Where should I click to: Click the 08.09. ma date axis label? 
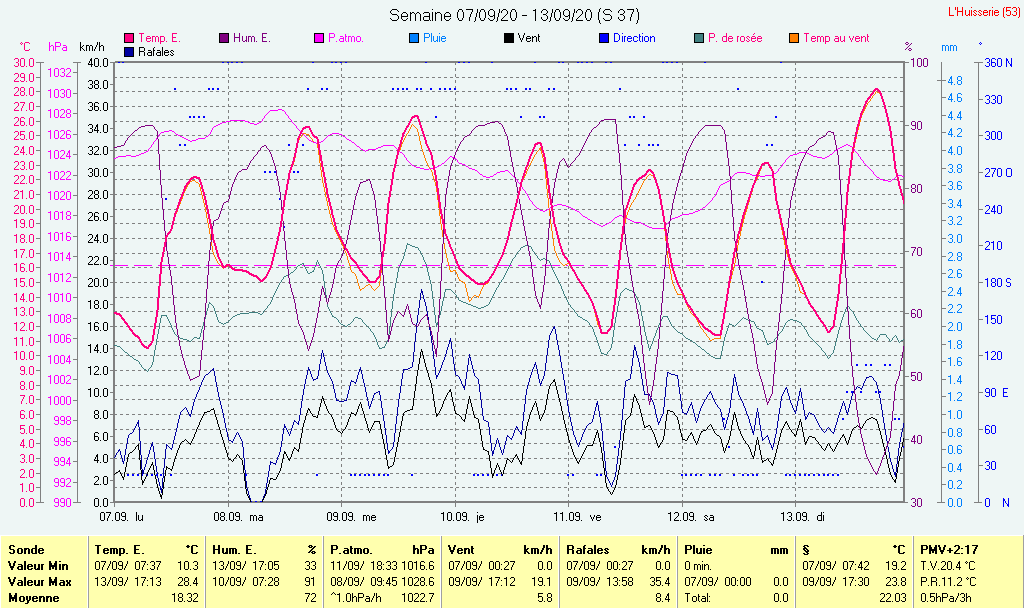tap(238, 517)
